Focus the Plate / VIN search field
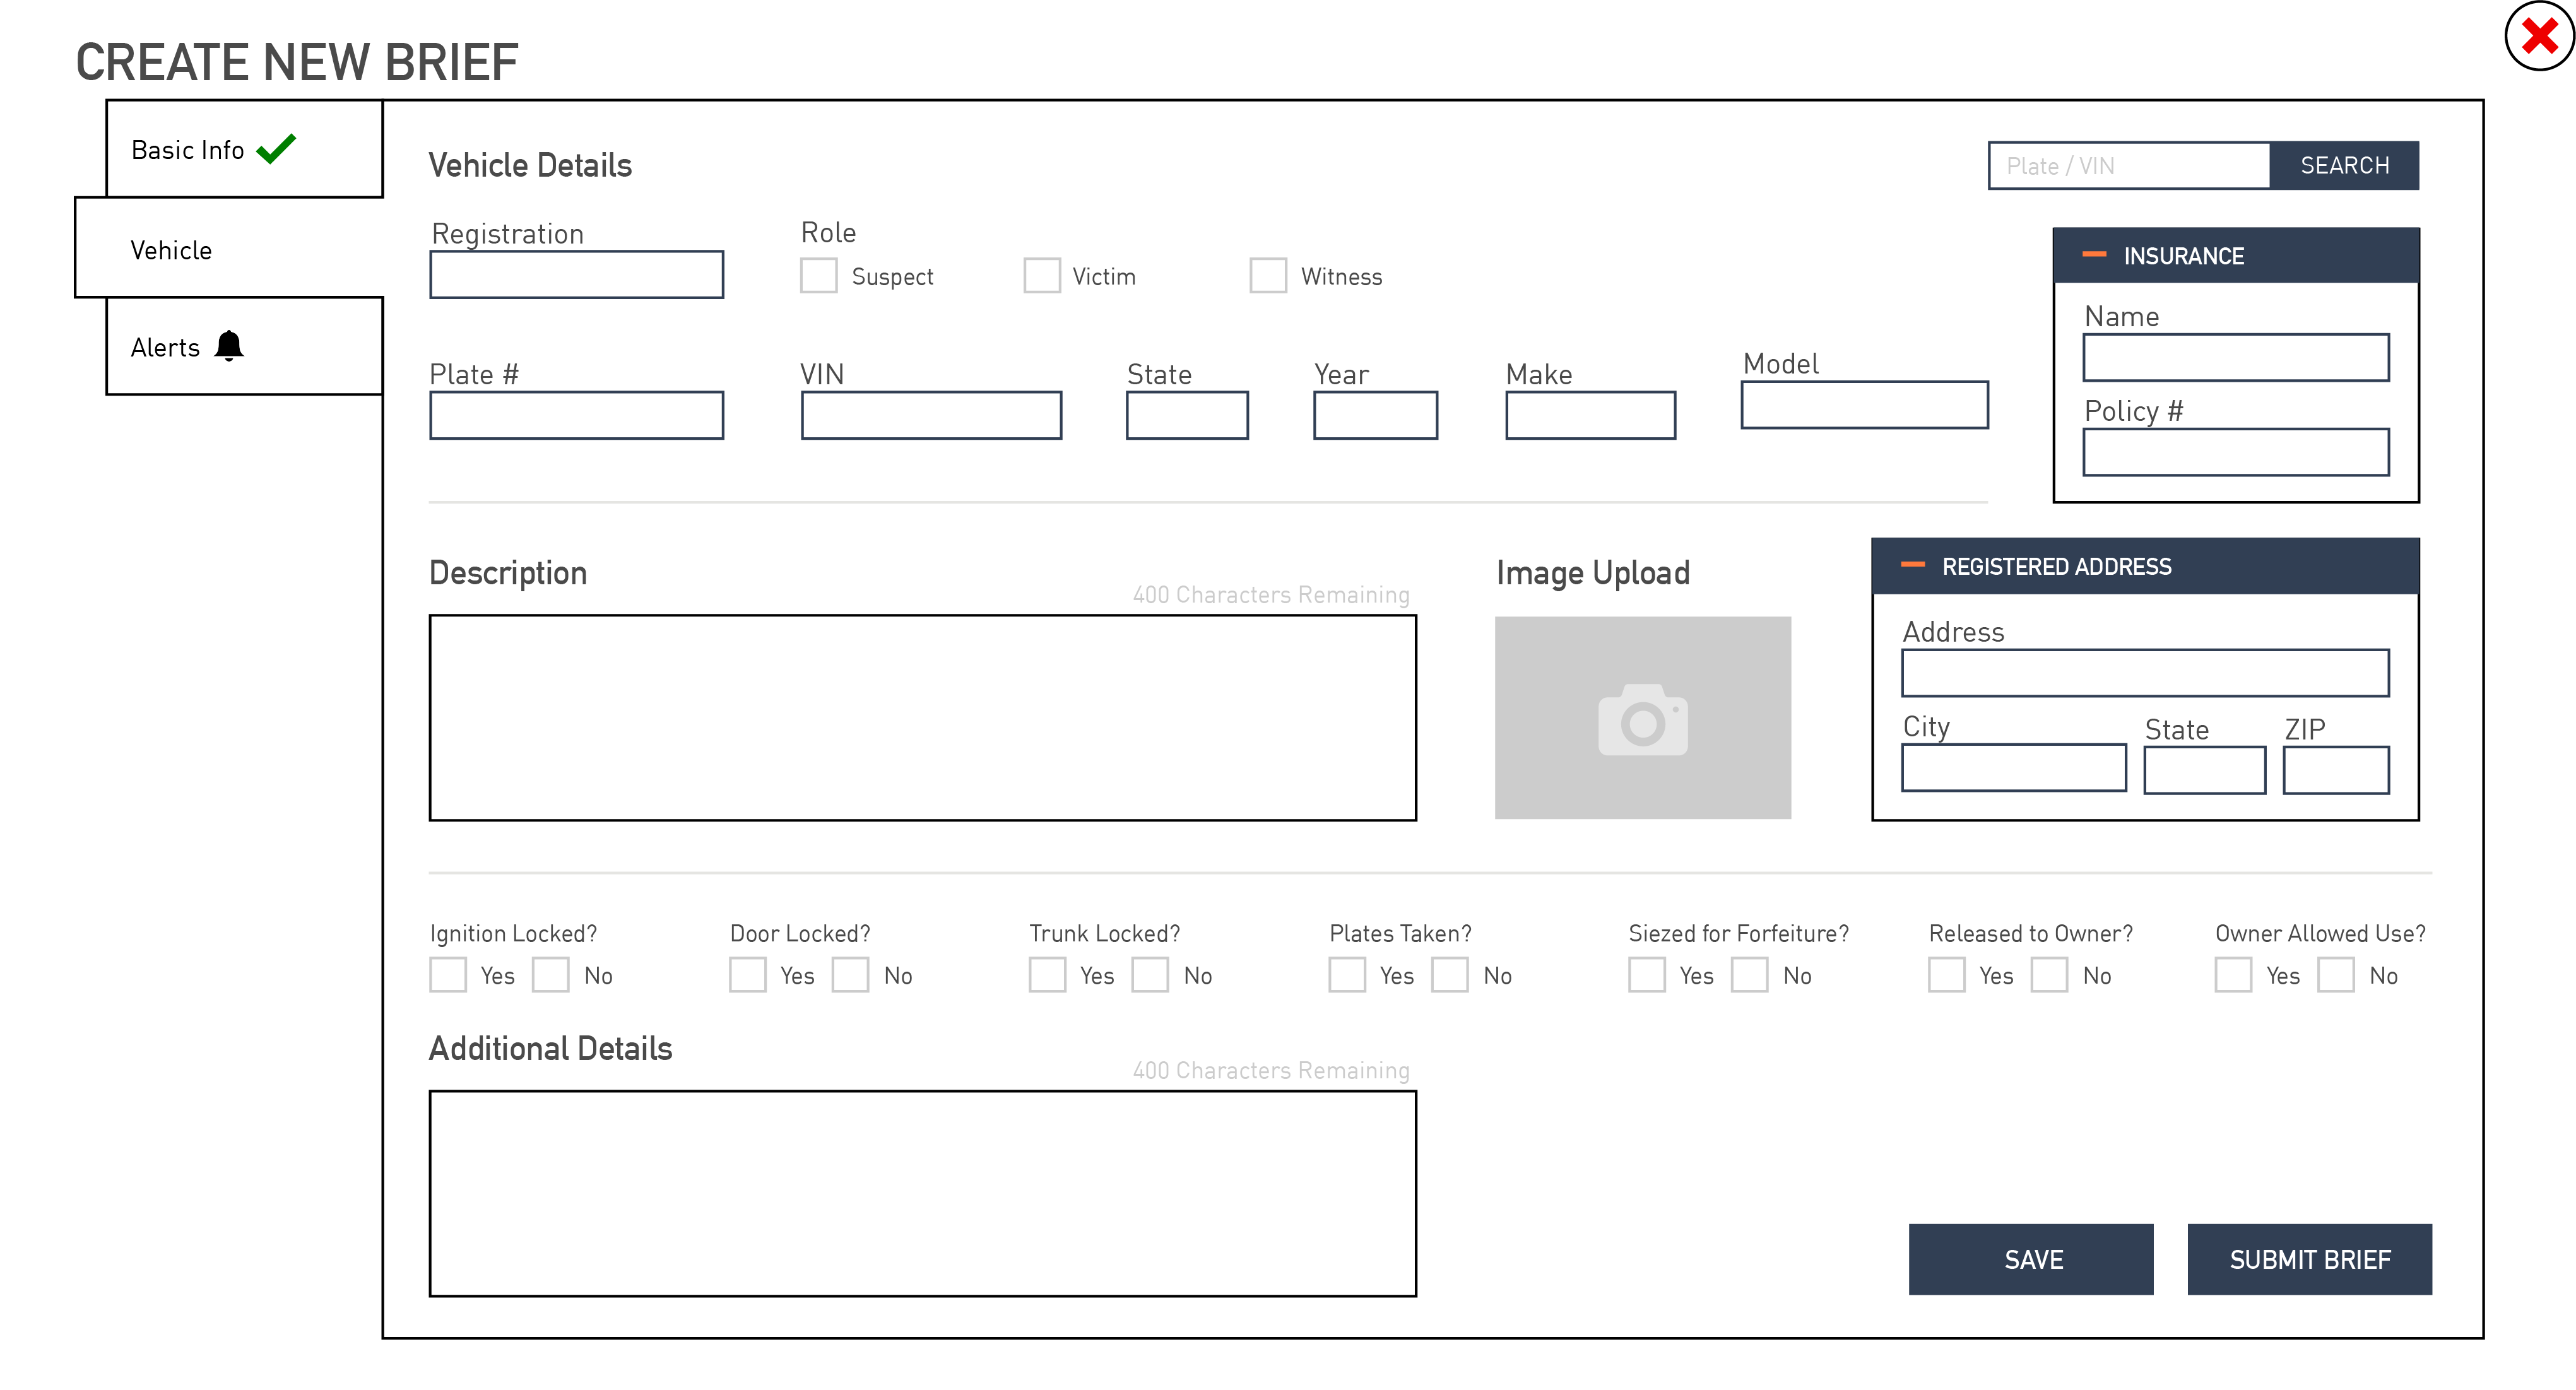 [2129, 165]
